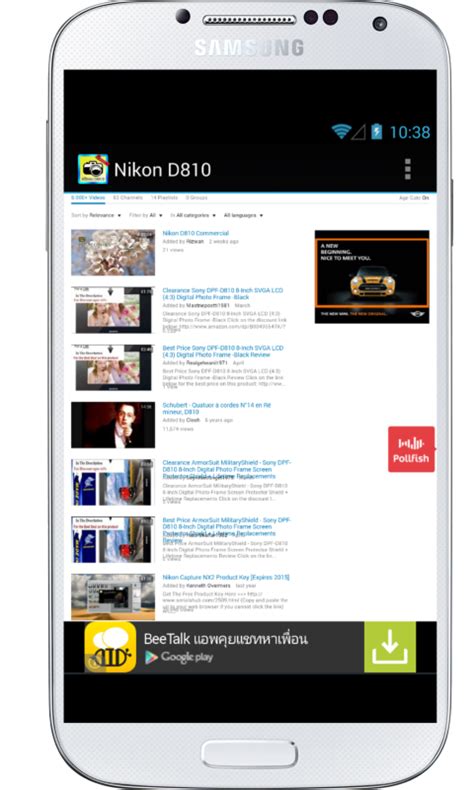474x790 pixels.
Task: Switch to the Groups tab
Action: (196, 198)
